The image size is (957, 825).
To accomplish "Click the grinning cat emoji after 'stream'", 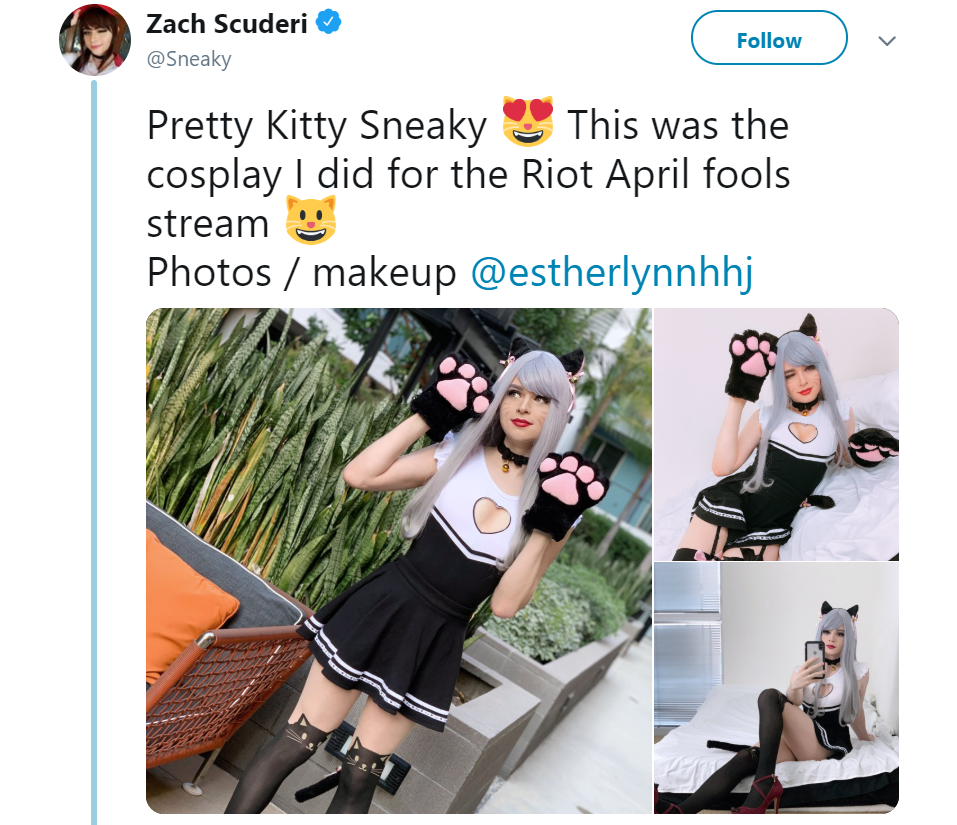I will click(x=311, y=222).
